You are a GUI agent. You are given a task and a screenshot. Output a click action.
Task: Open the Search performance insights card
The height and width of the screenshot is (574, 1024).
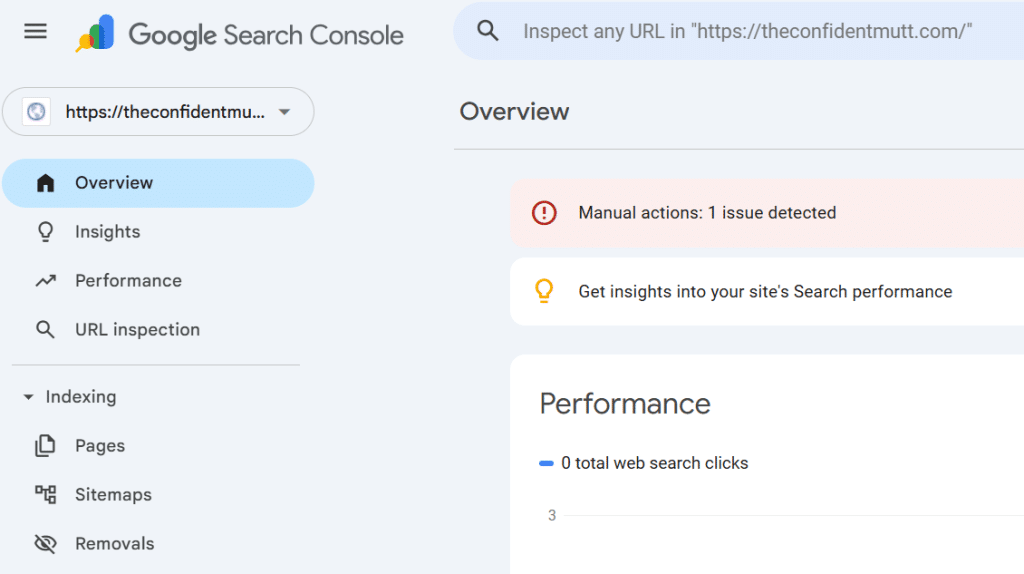(x=767, y=291)
